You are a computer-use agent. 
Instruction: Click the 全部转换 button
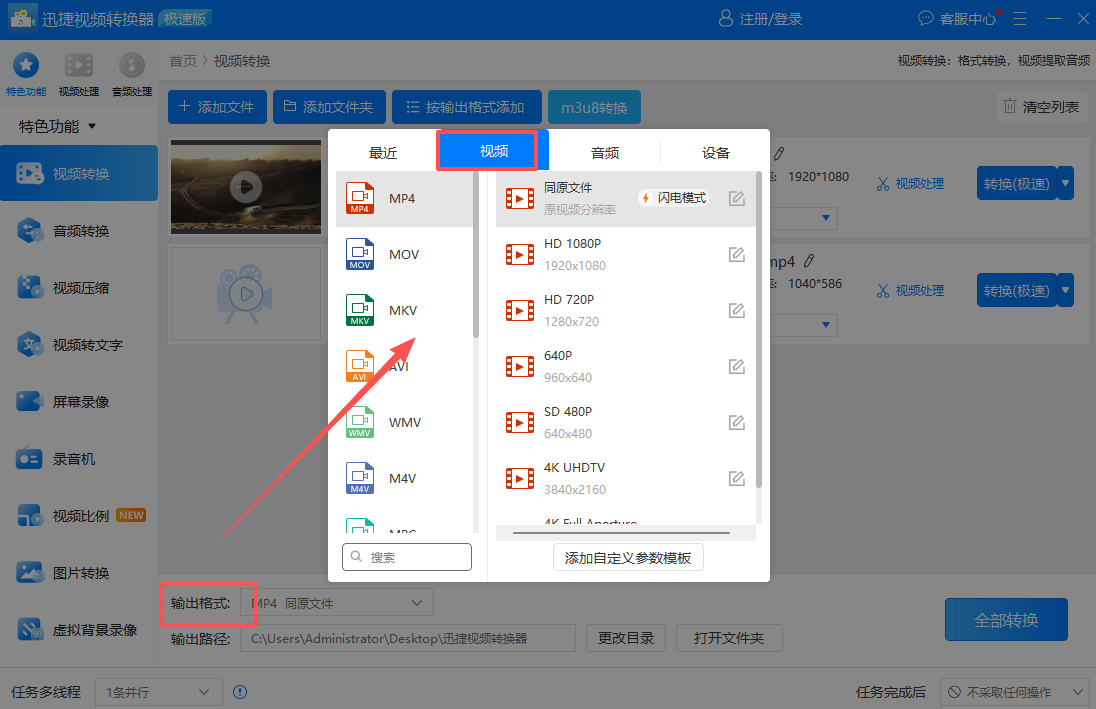coord(1006,619)
